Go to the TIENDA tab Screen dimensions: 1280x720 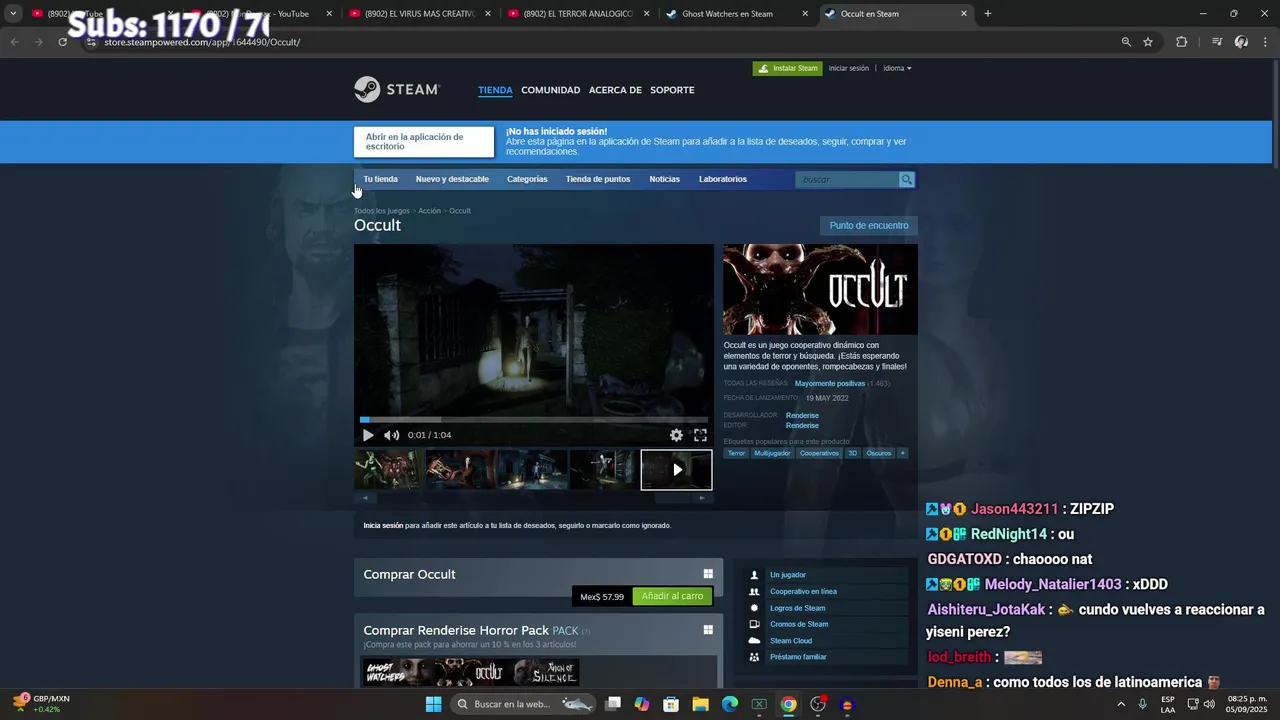pyautogui.click(x=495, y=90)
